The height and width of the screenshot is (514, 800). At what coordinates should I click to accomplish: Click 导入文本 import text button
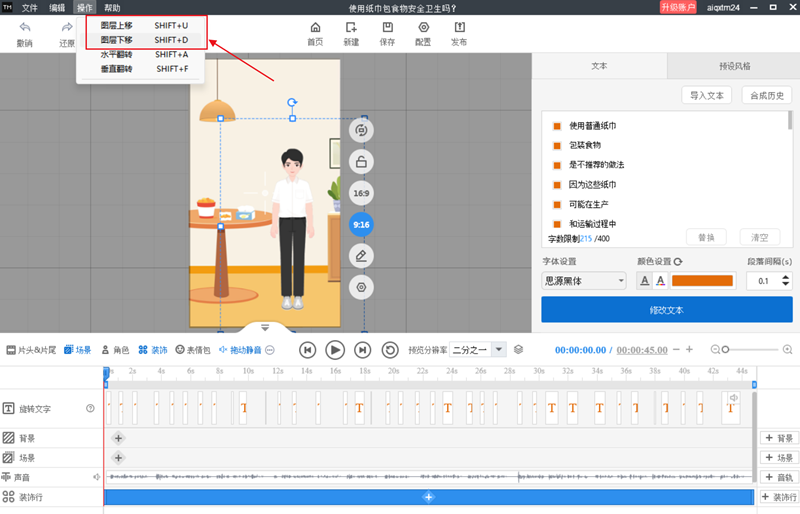pyautogui.click(x=707, y=95)
